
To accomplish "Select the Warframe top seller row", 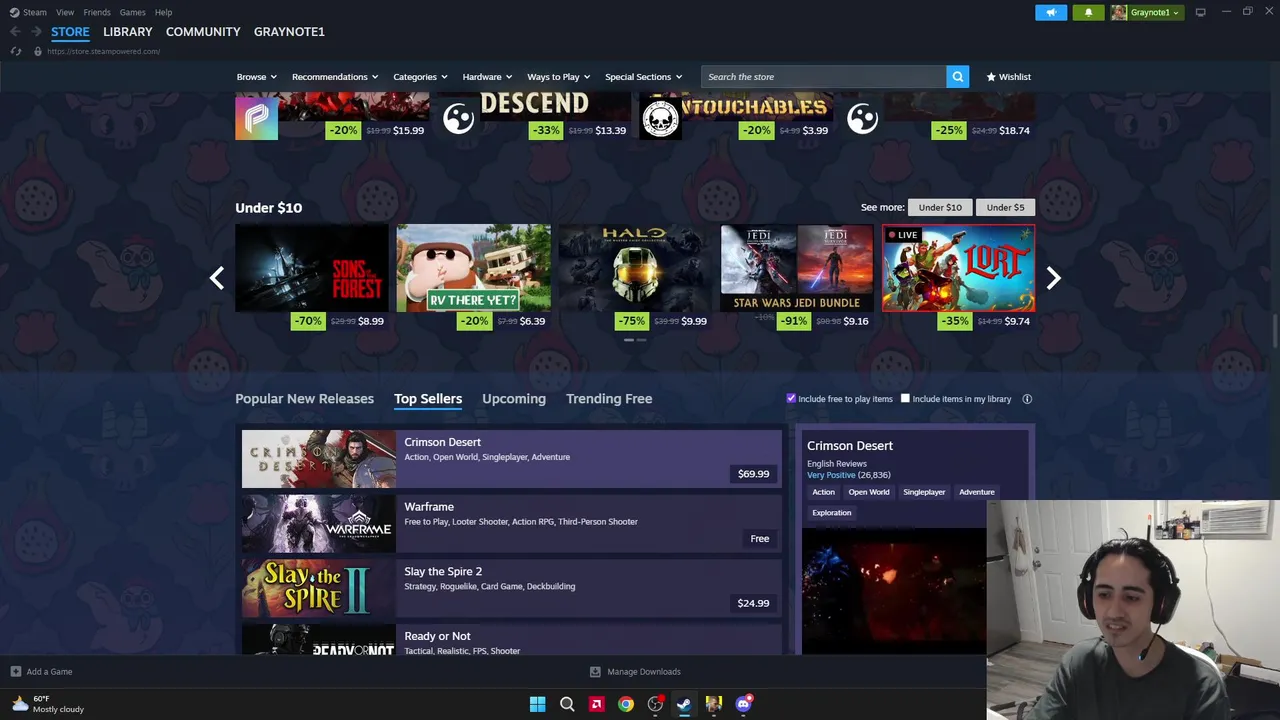I will click(x=511, y=523).
